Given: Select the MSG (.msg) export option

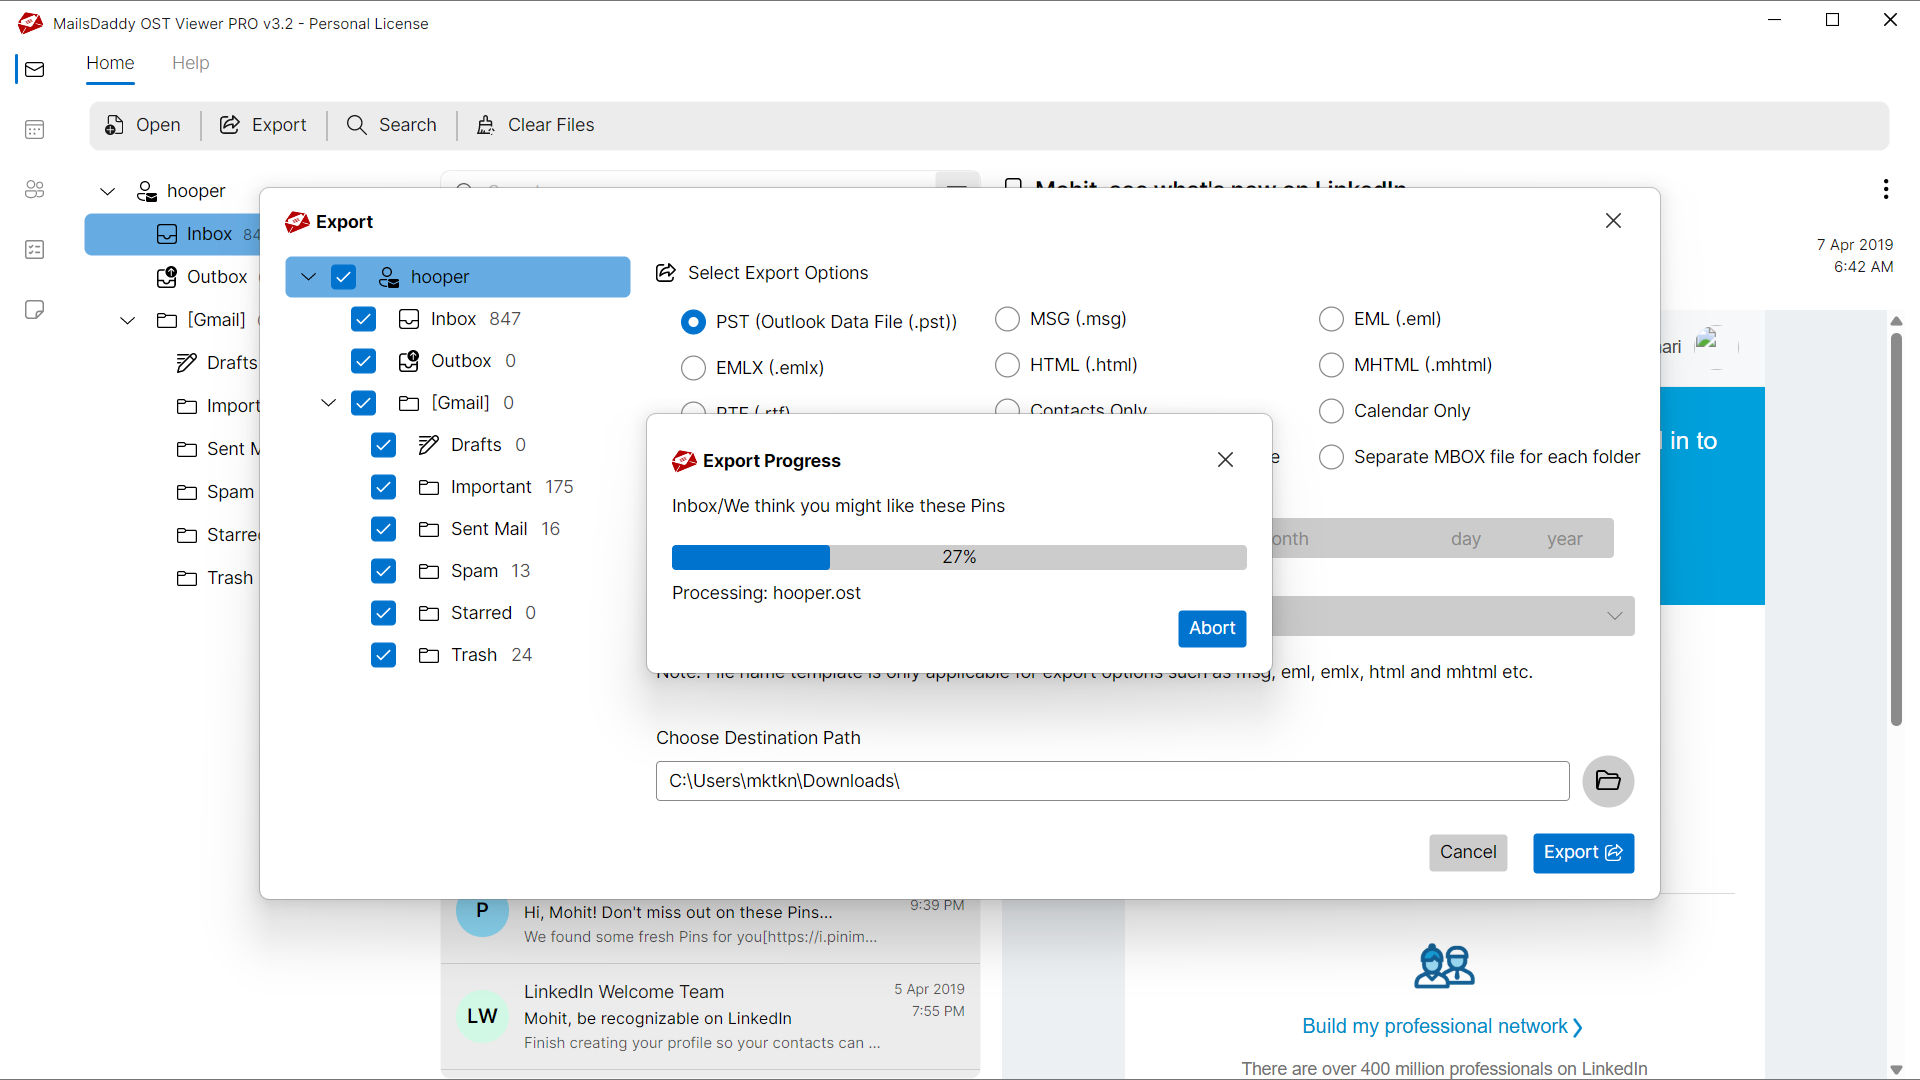Looking at the screenshot, I should pyautogui.click(x=1007, y=319).
